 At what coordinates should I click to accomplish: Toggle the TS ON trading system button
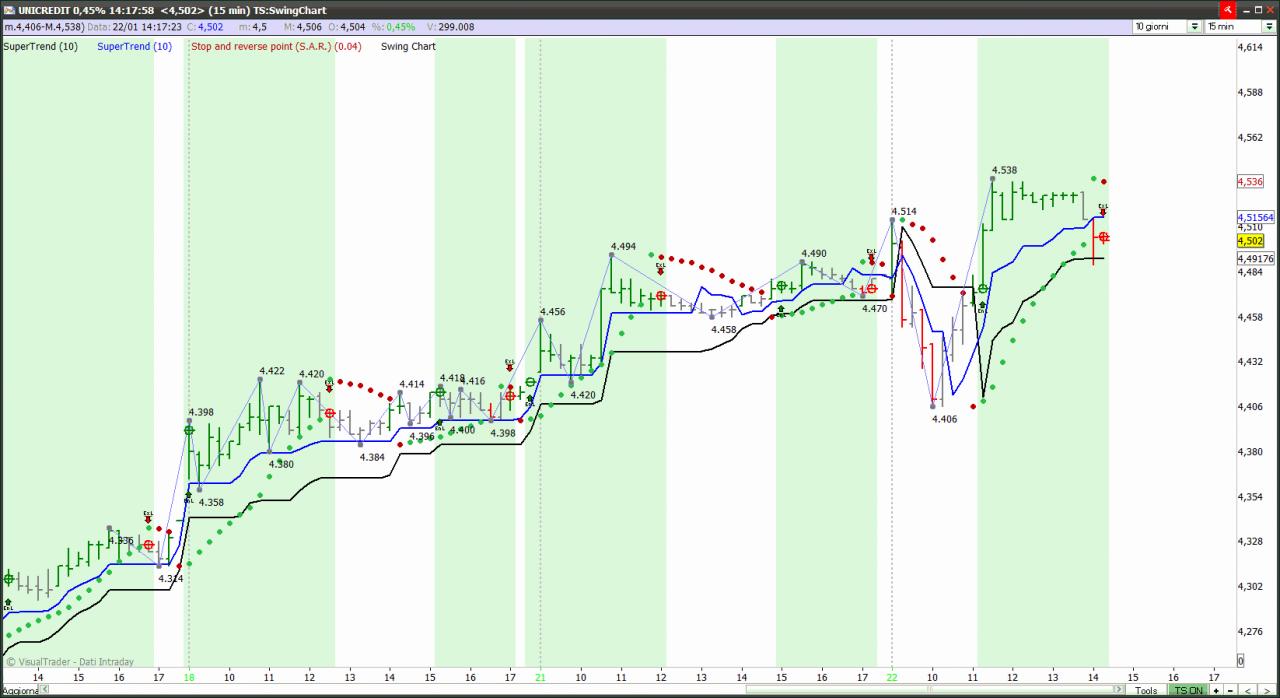1188,690
